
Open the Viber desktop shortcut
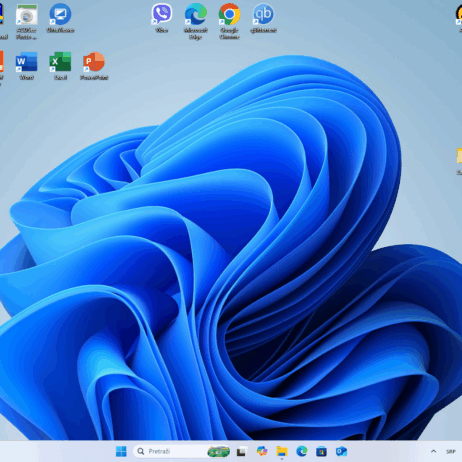coord(162,18)
